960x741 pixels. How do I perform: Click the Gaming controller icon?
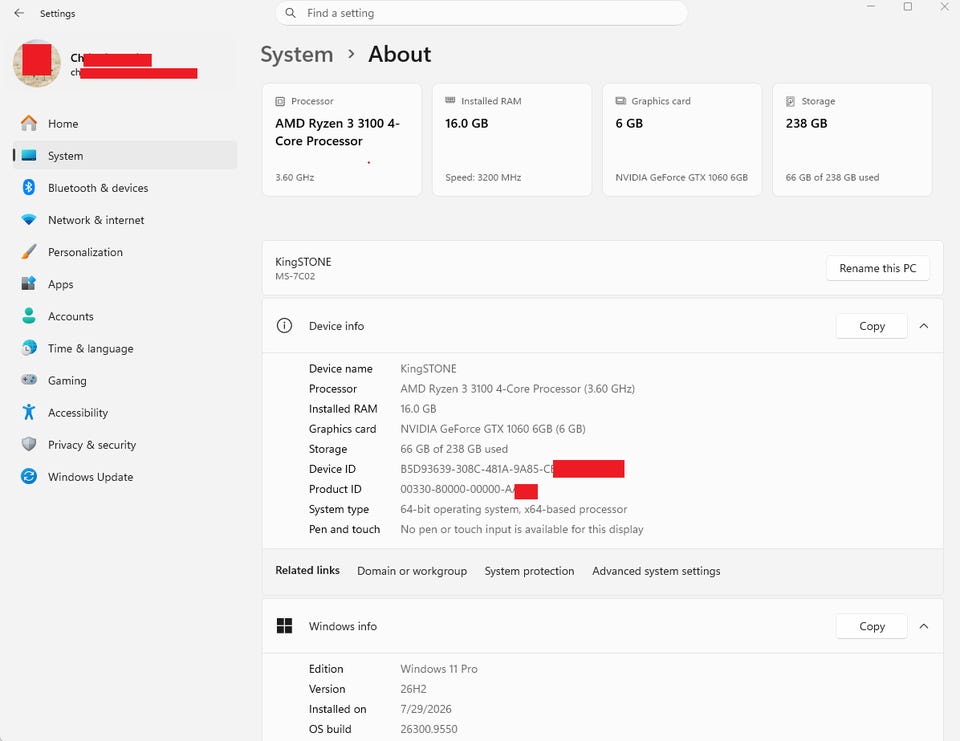(x=29, y=380)
